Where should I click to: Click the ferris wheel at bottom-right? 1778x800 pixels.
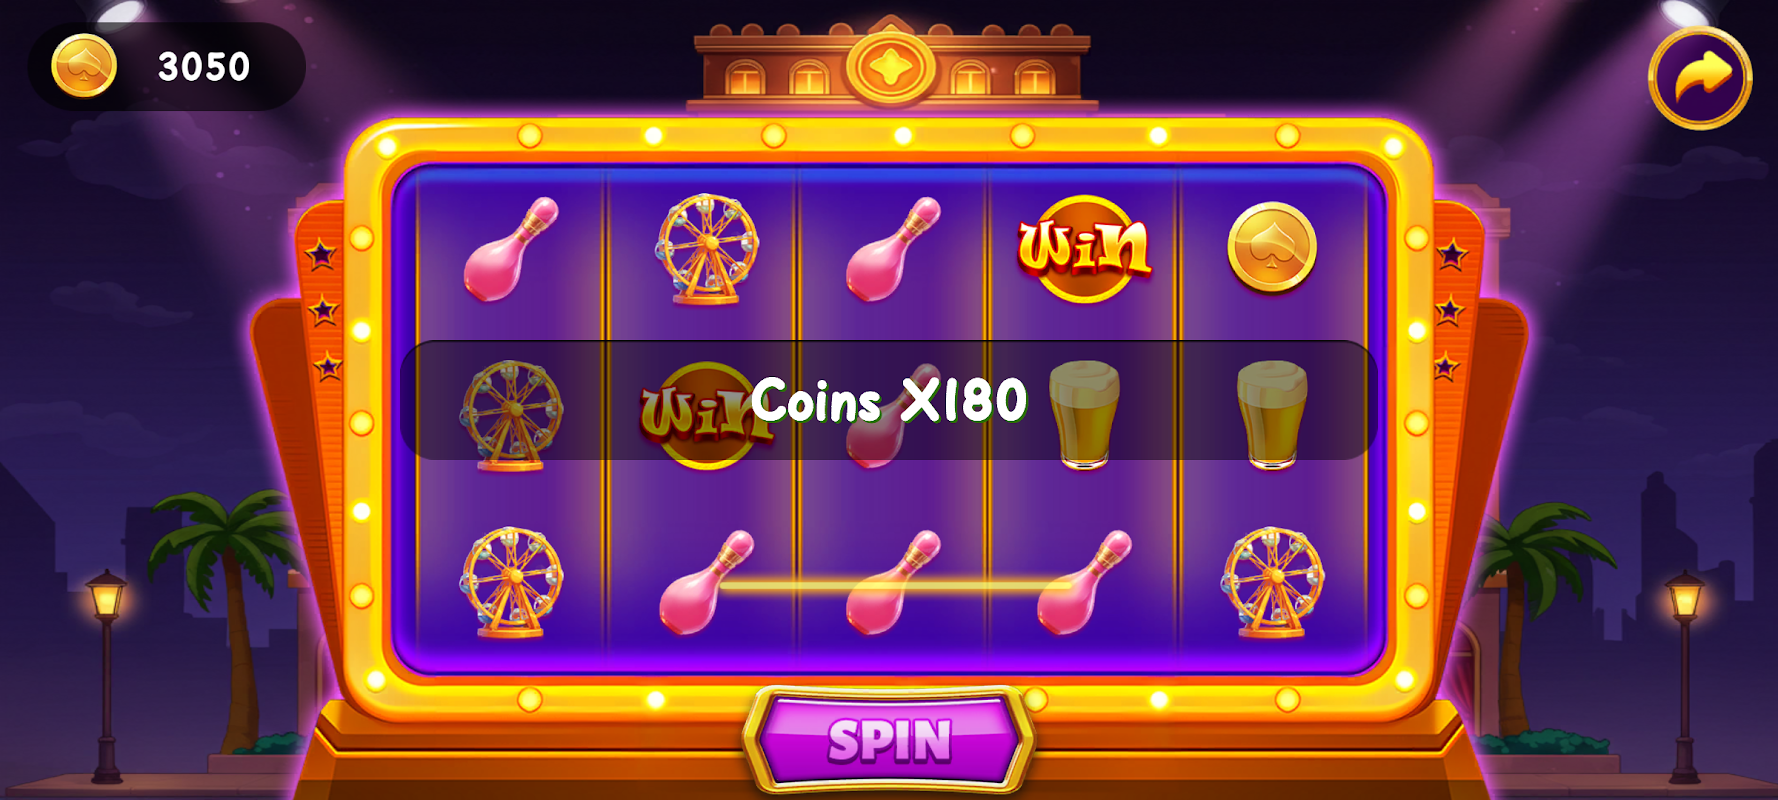tap(1272, 582)
